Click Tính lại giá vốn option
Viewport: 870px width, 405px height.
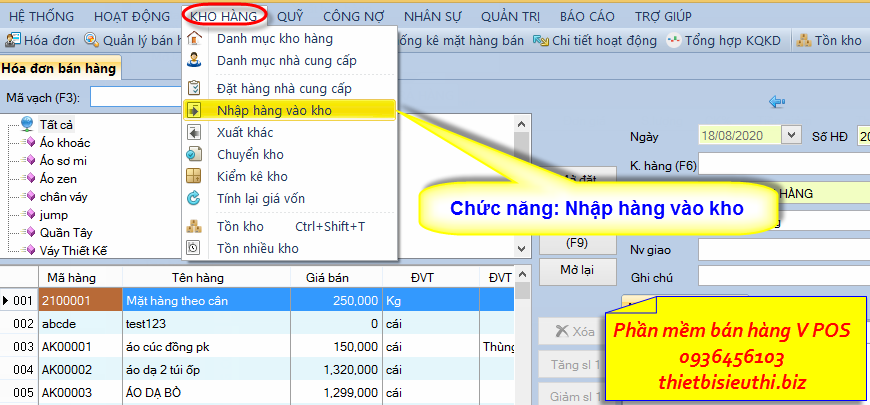point(260,199)
